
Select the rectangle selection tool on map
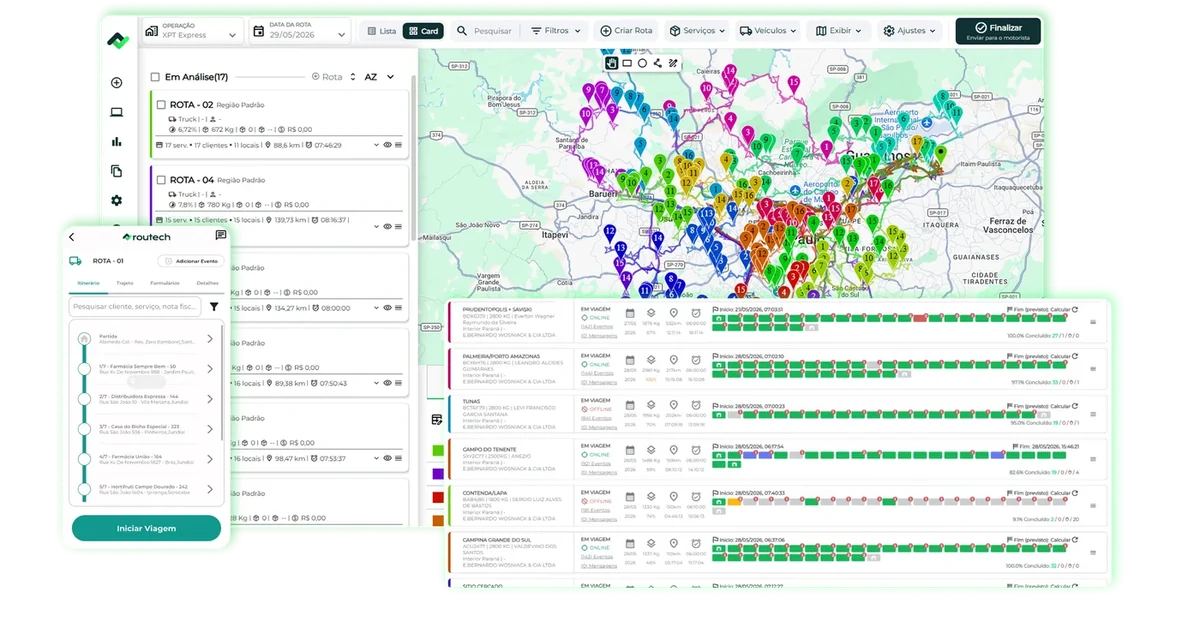(x=627, y=63)
